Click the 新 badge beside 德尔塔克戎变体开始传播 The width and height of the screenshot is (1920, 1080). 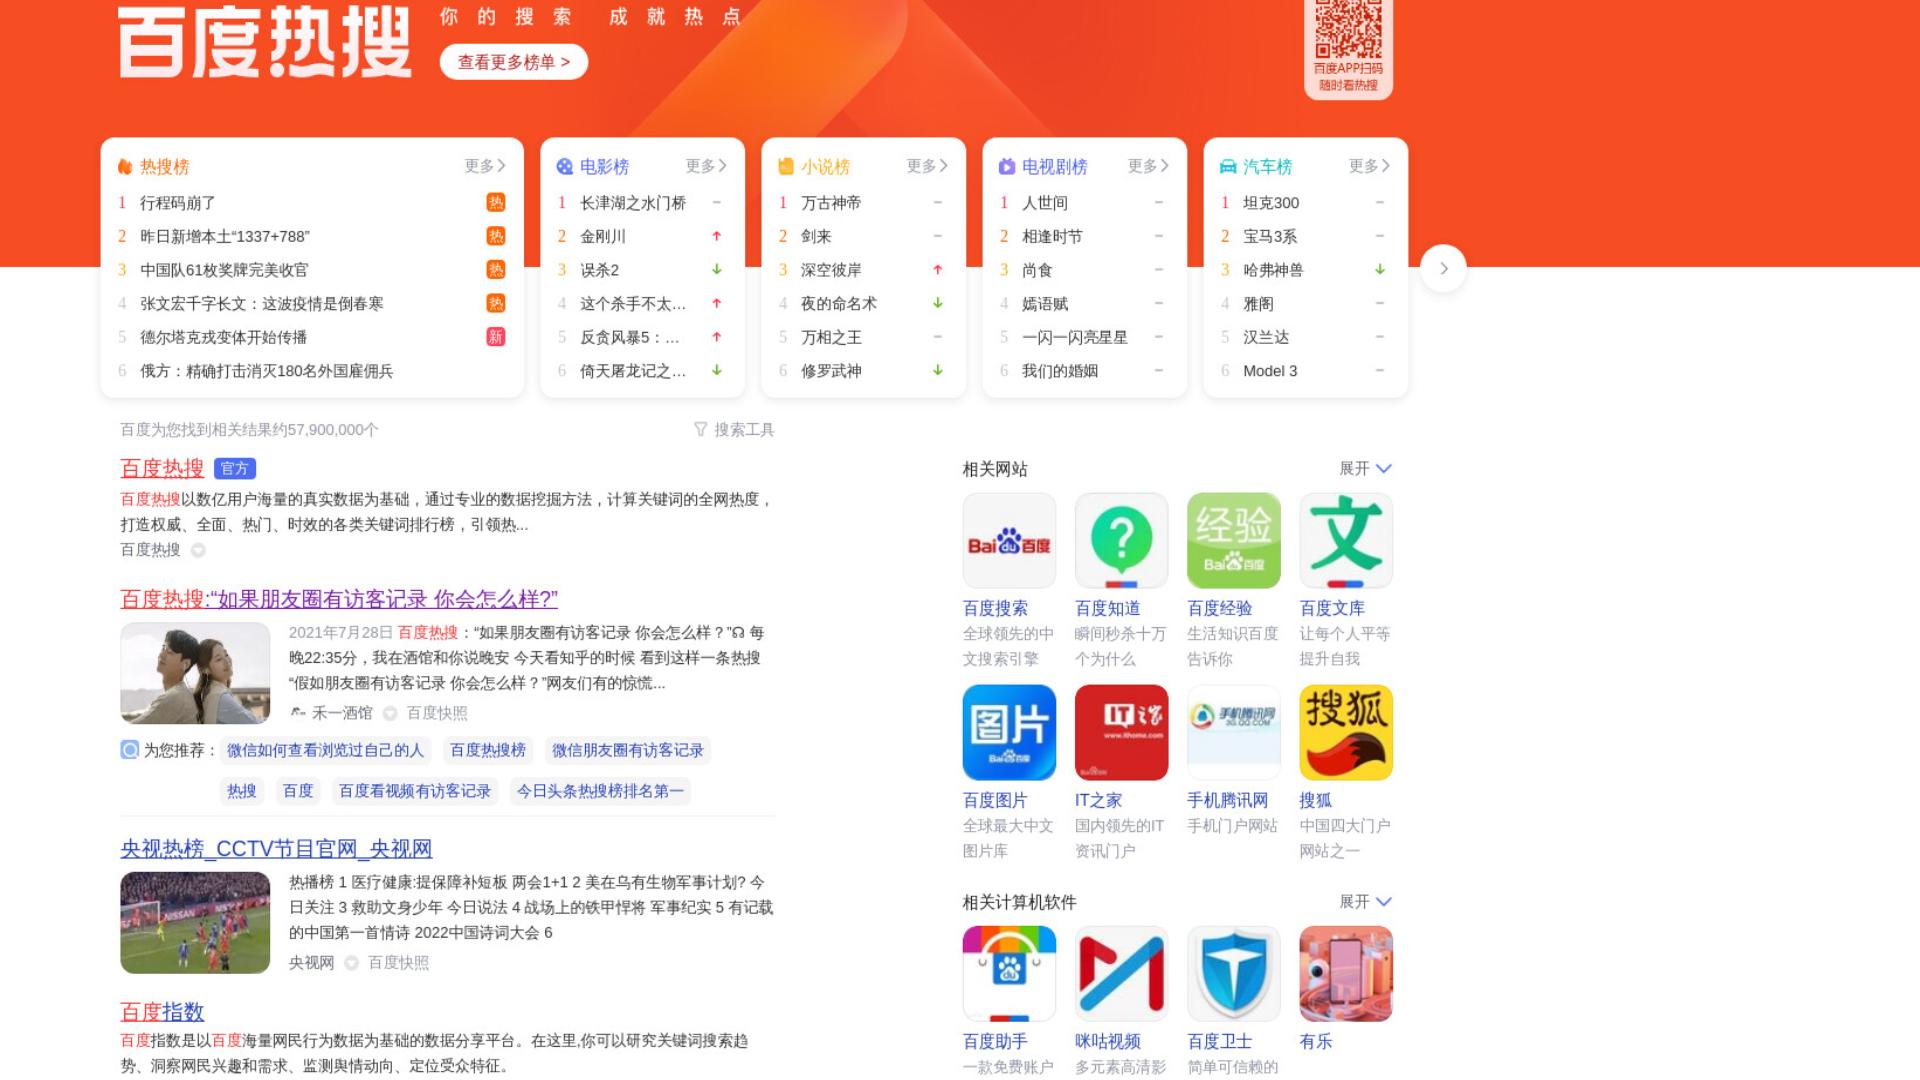coord(496,337)
